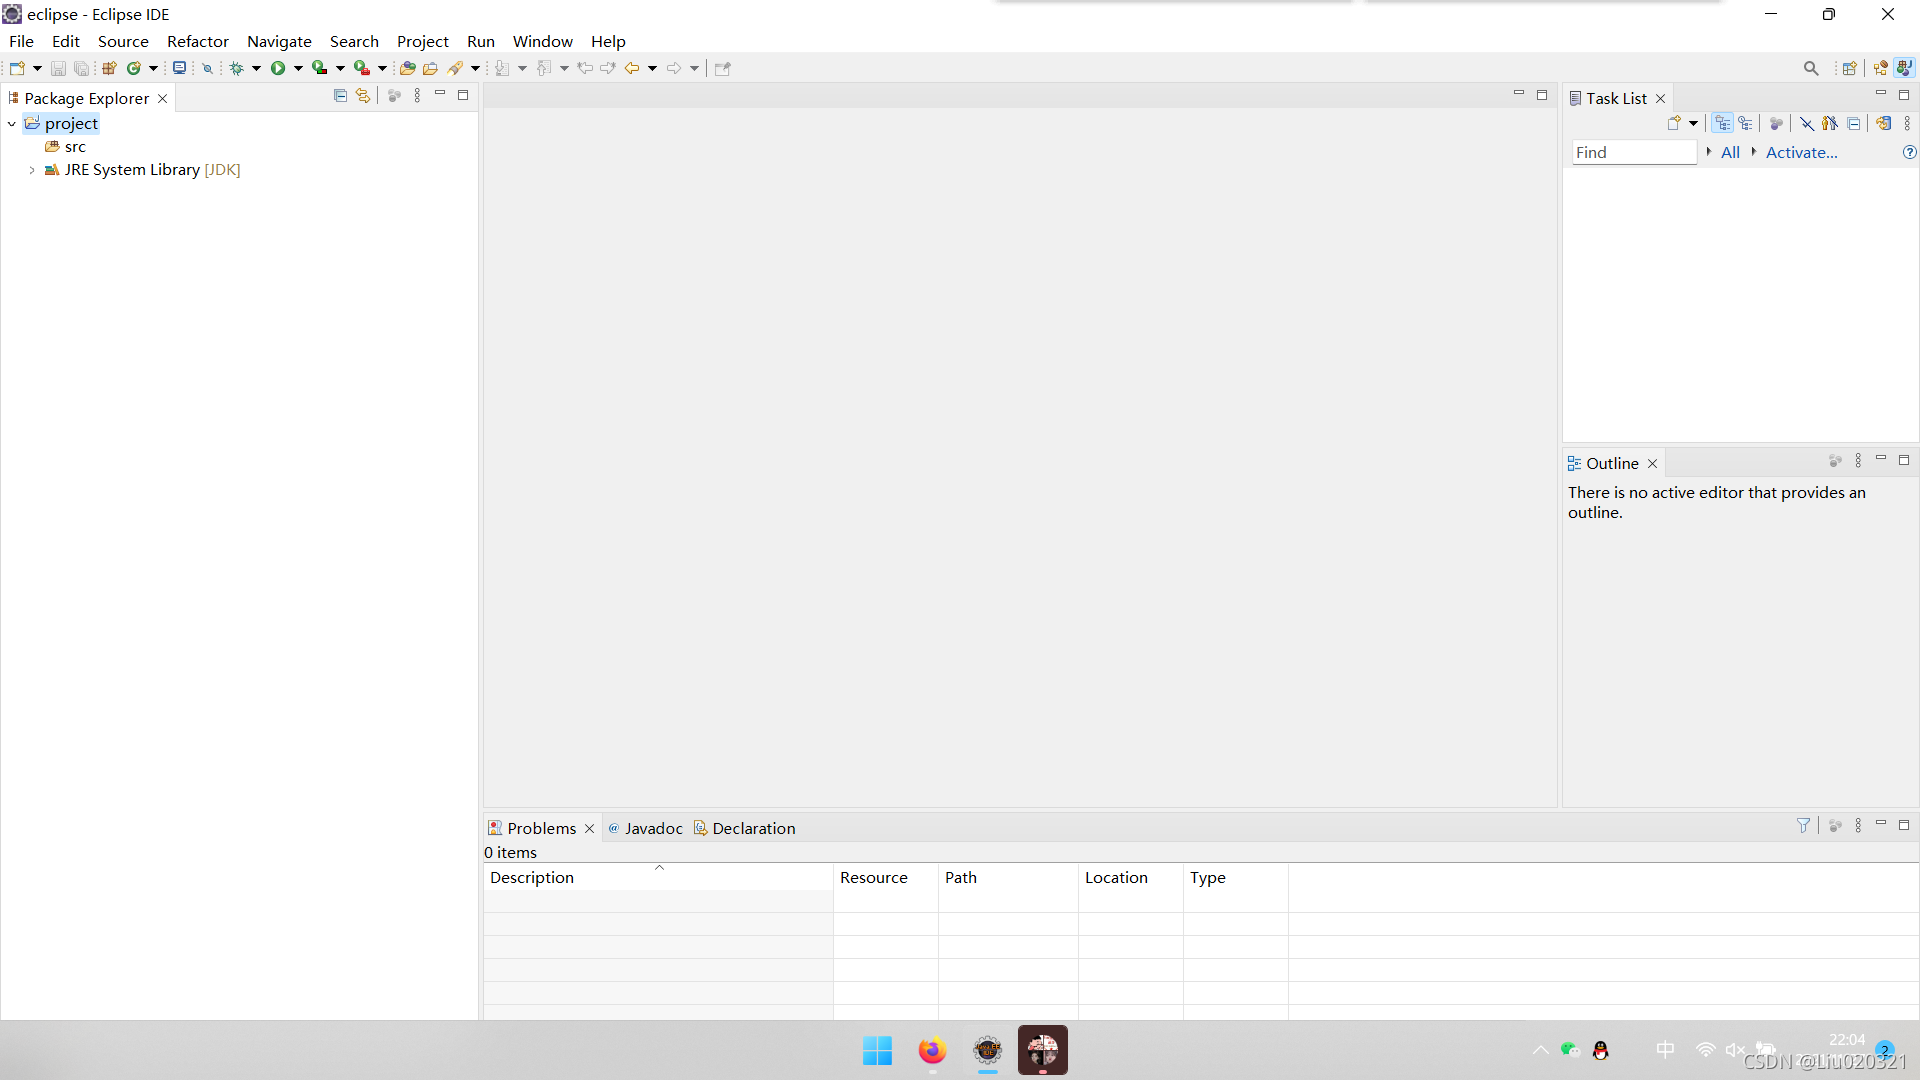Collapse the project tree node
This screenshot has width=1920, height=1080.
(12, 124)
